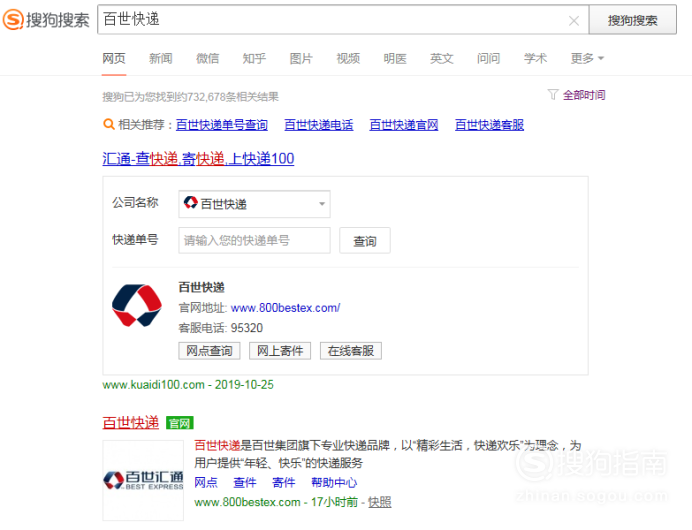Expand the 公司名称 company dropdown
The width and height of the screenshot is (692, 530).
click(254, 204)
